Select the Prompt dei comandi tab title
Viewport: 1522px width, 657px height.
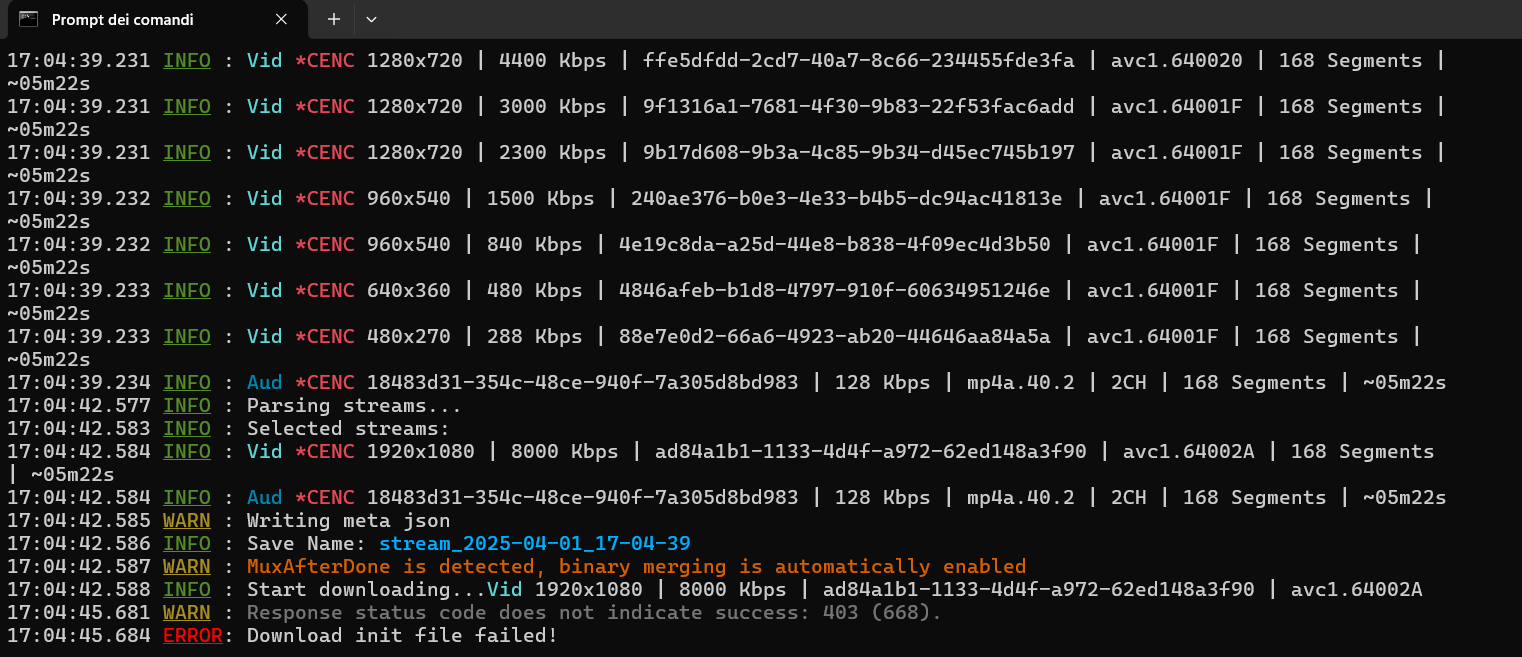tap(122, 20)
